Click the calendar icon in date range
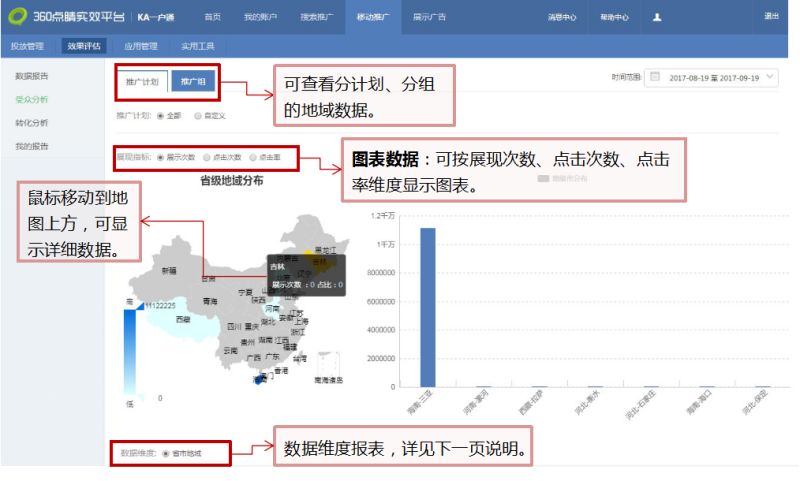The width and height of the screenshot is (800, 481). (655, 77)
